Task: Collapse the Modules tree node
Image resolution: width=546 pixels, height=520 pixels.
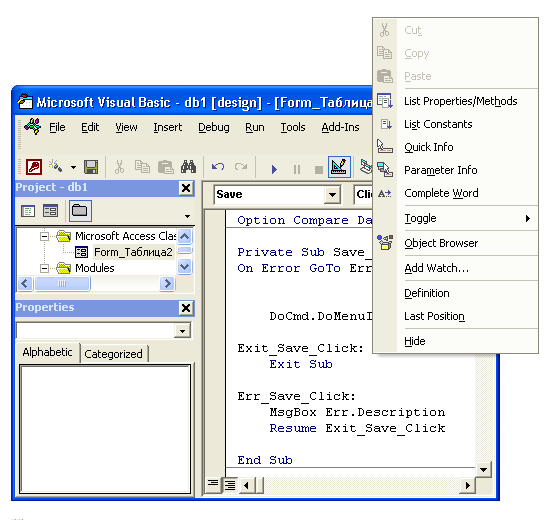Action: point(45,268)
